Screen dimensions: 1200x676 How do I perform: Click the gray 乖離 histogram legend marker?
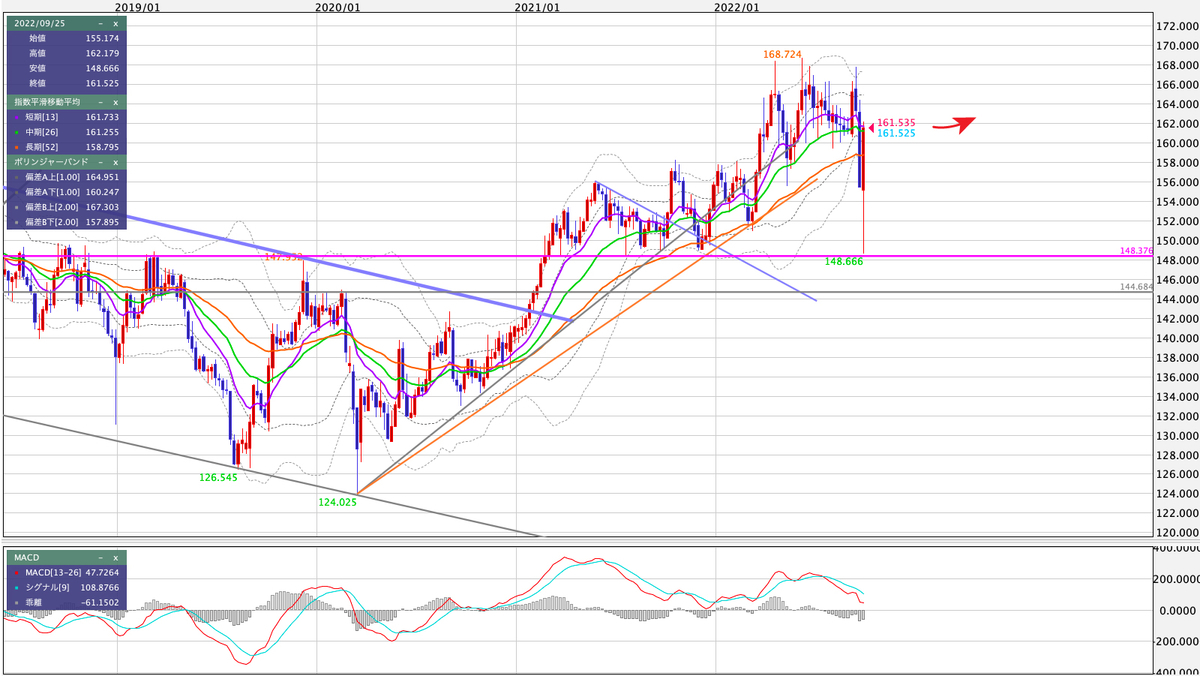(17, 603)
